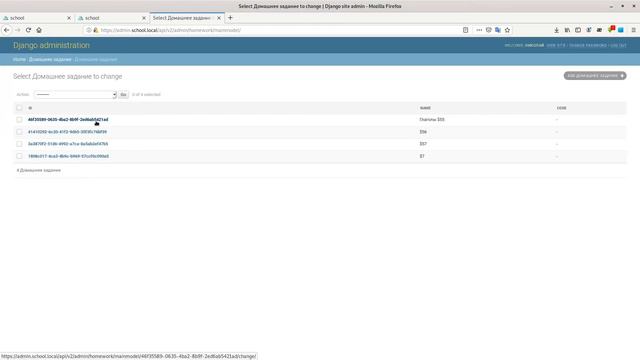Open a new browser tab
Image resolution: width=640 pixels, height=360 pixels.
coord(230,18)
